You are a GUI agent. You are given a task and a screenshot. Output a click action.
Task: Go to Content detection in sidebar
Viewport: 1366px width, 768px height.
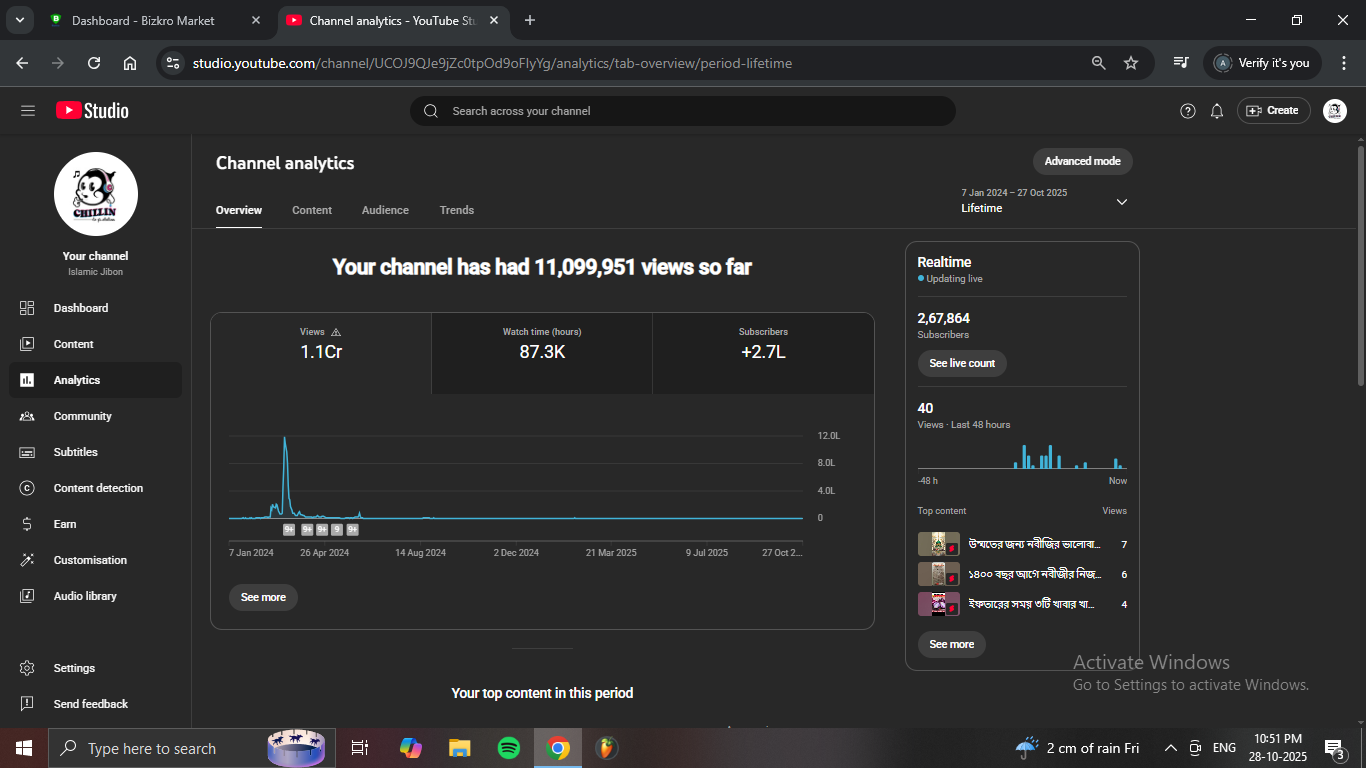[x=98, y=488]
